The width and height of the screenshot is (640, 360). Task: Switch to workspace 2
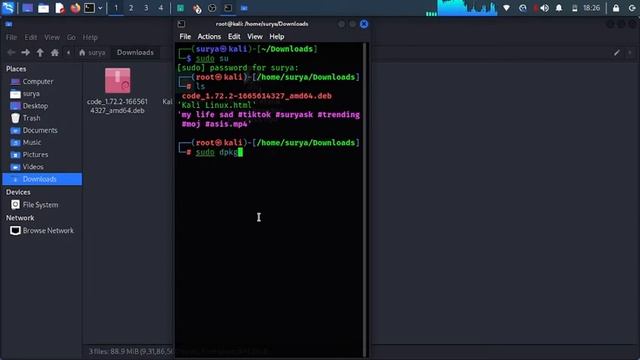131,8
